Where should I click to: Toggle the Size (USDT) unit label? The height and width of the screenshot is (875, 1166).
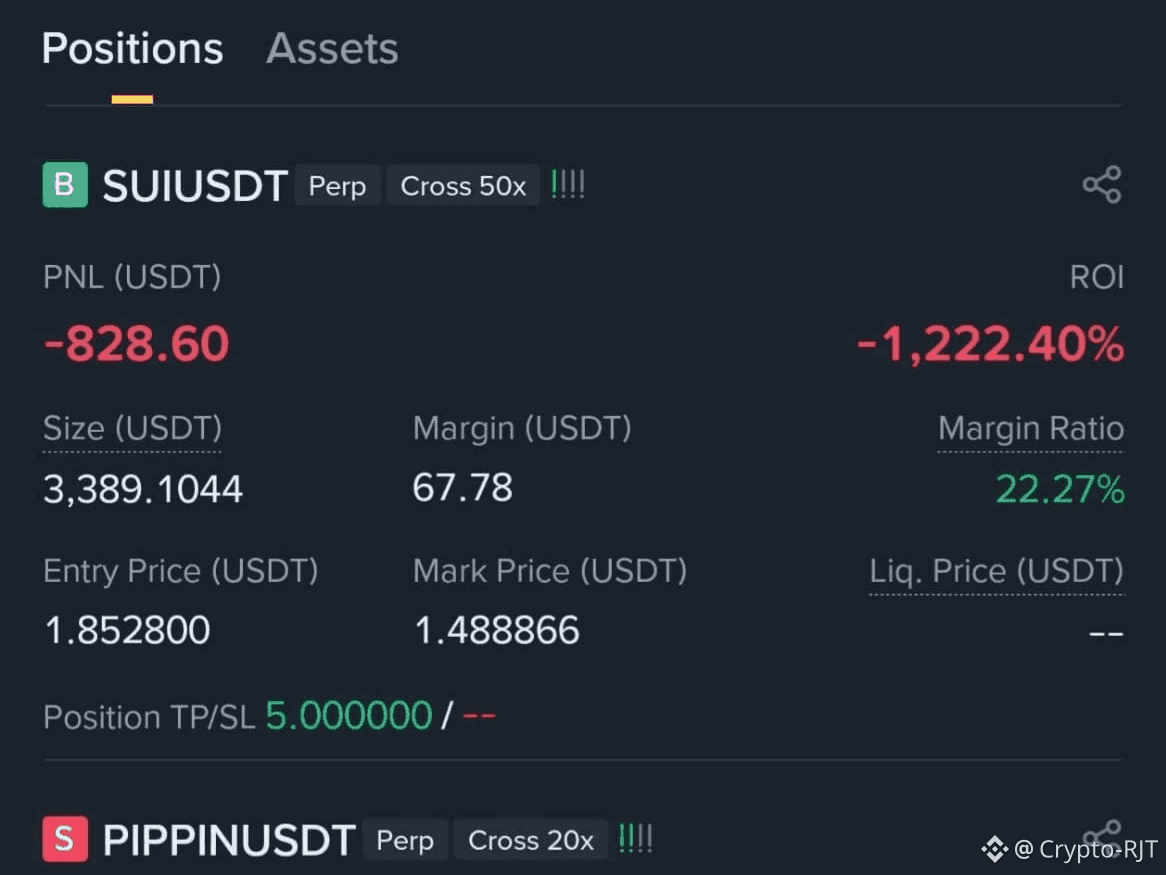tap(132, 430)
